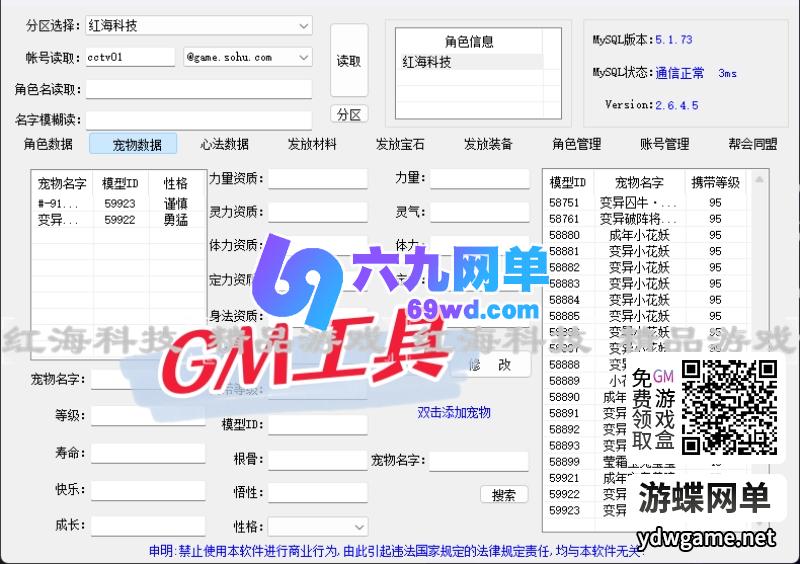Focus the 角色名读取 input field
The height and width of the screenshot is (564, 800).
[x=198, y=89]
